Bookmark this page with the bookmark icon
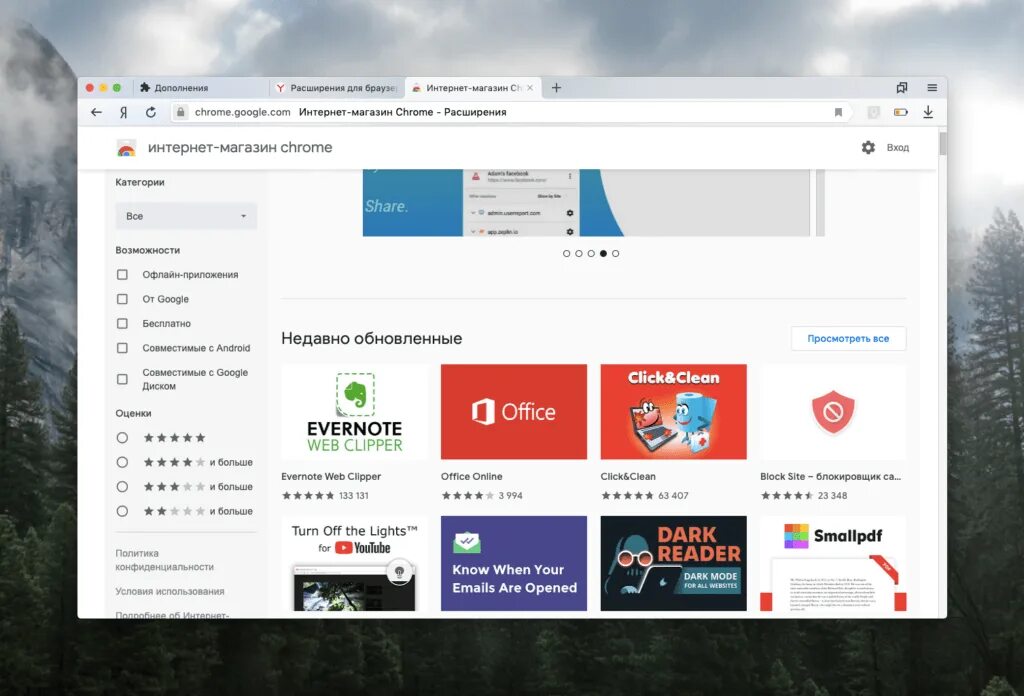This screenshot has width=1024, height=696. pyautogui.click(x=839, y=112)
